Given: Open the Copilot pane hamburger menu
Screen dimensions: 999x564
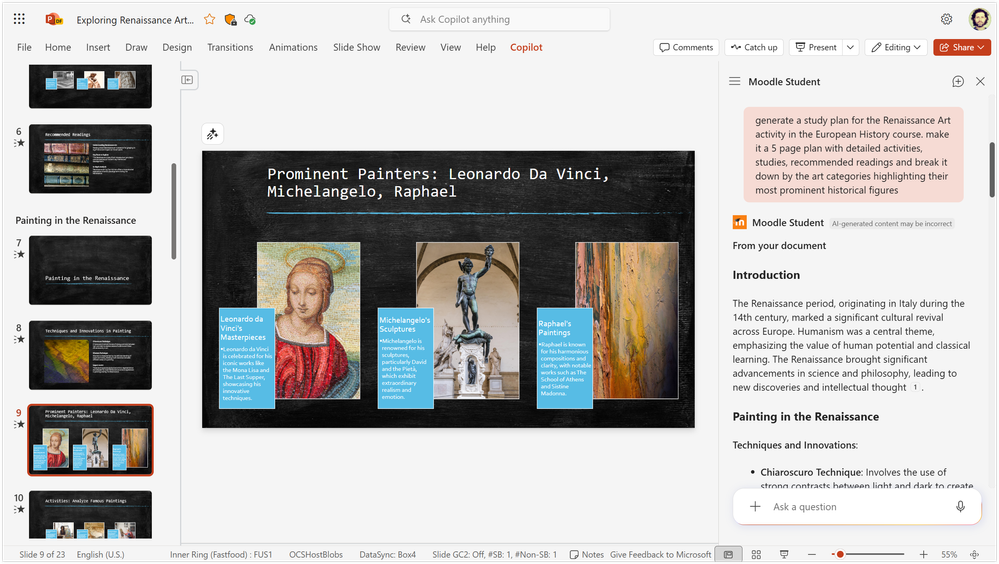Looking at the screenshot, I should click(735, 82).
